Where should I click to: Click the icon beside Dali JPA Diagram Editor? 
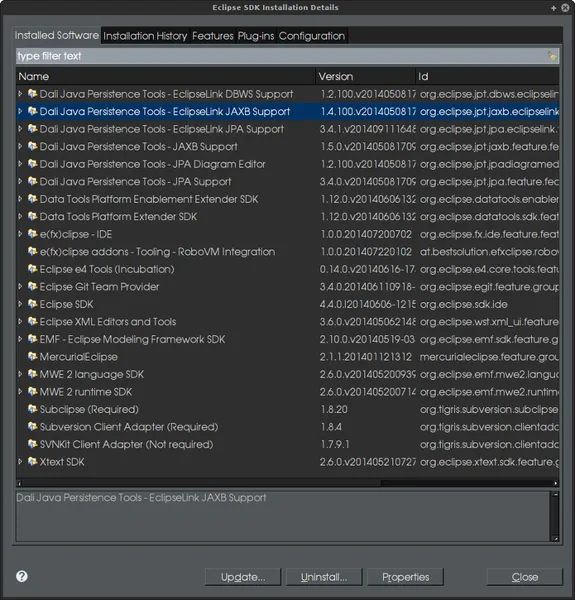[x=33, y=164]
